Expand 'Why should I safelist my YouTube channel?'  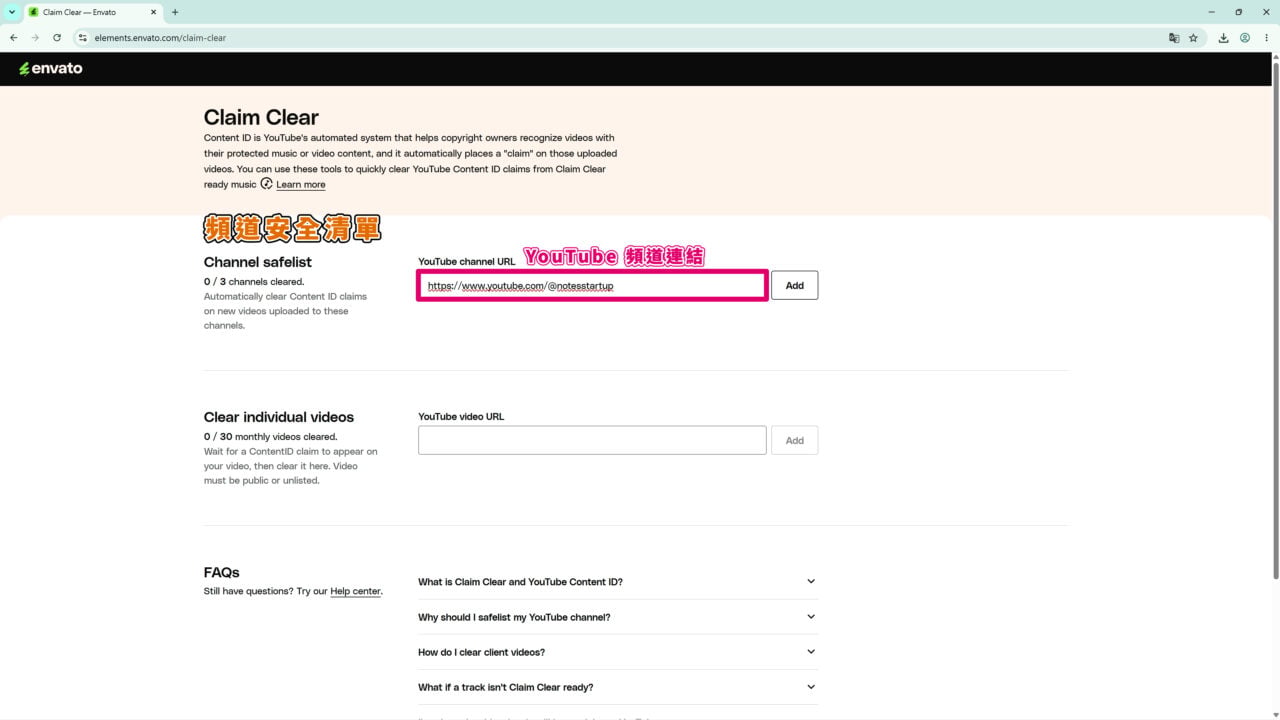coord(618,617)
